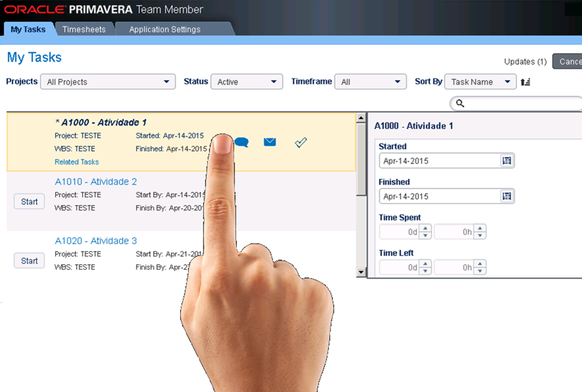Click the search magnifier icon

click(460, 103)
